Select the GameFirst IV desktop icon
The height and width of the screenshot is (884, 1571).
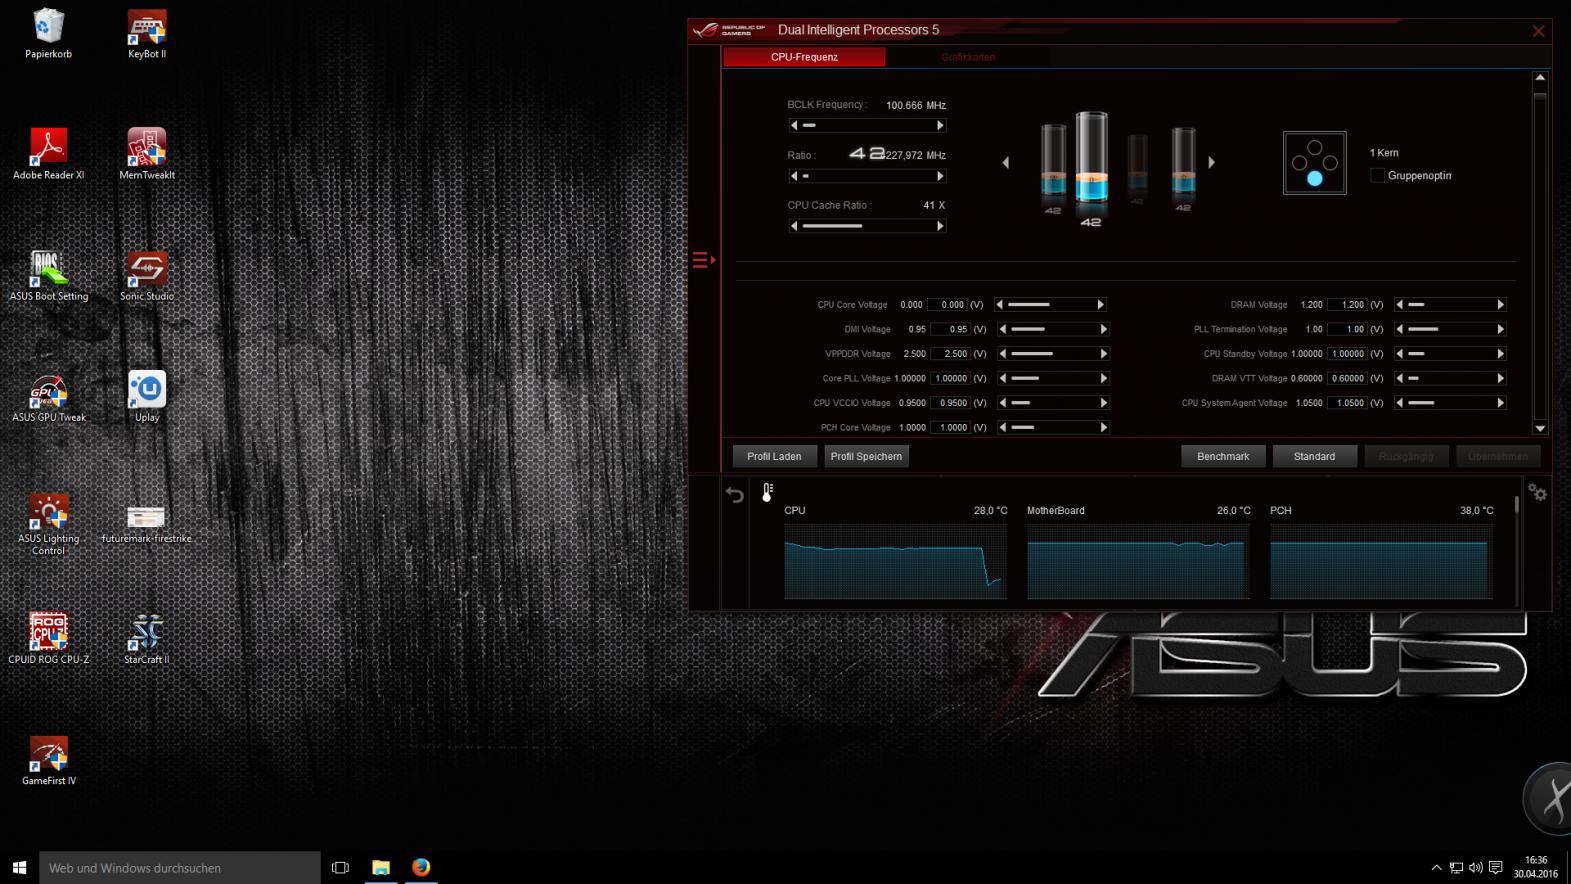[x=48, y=759]
